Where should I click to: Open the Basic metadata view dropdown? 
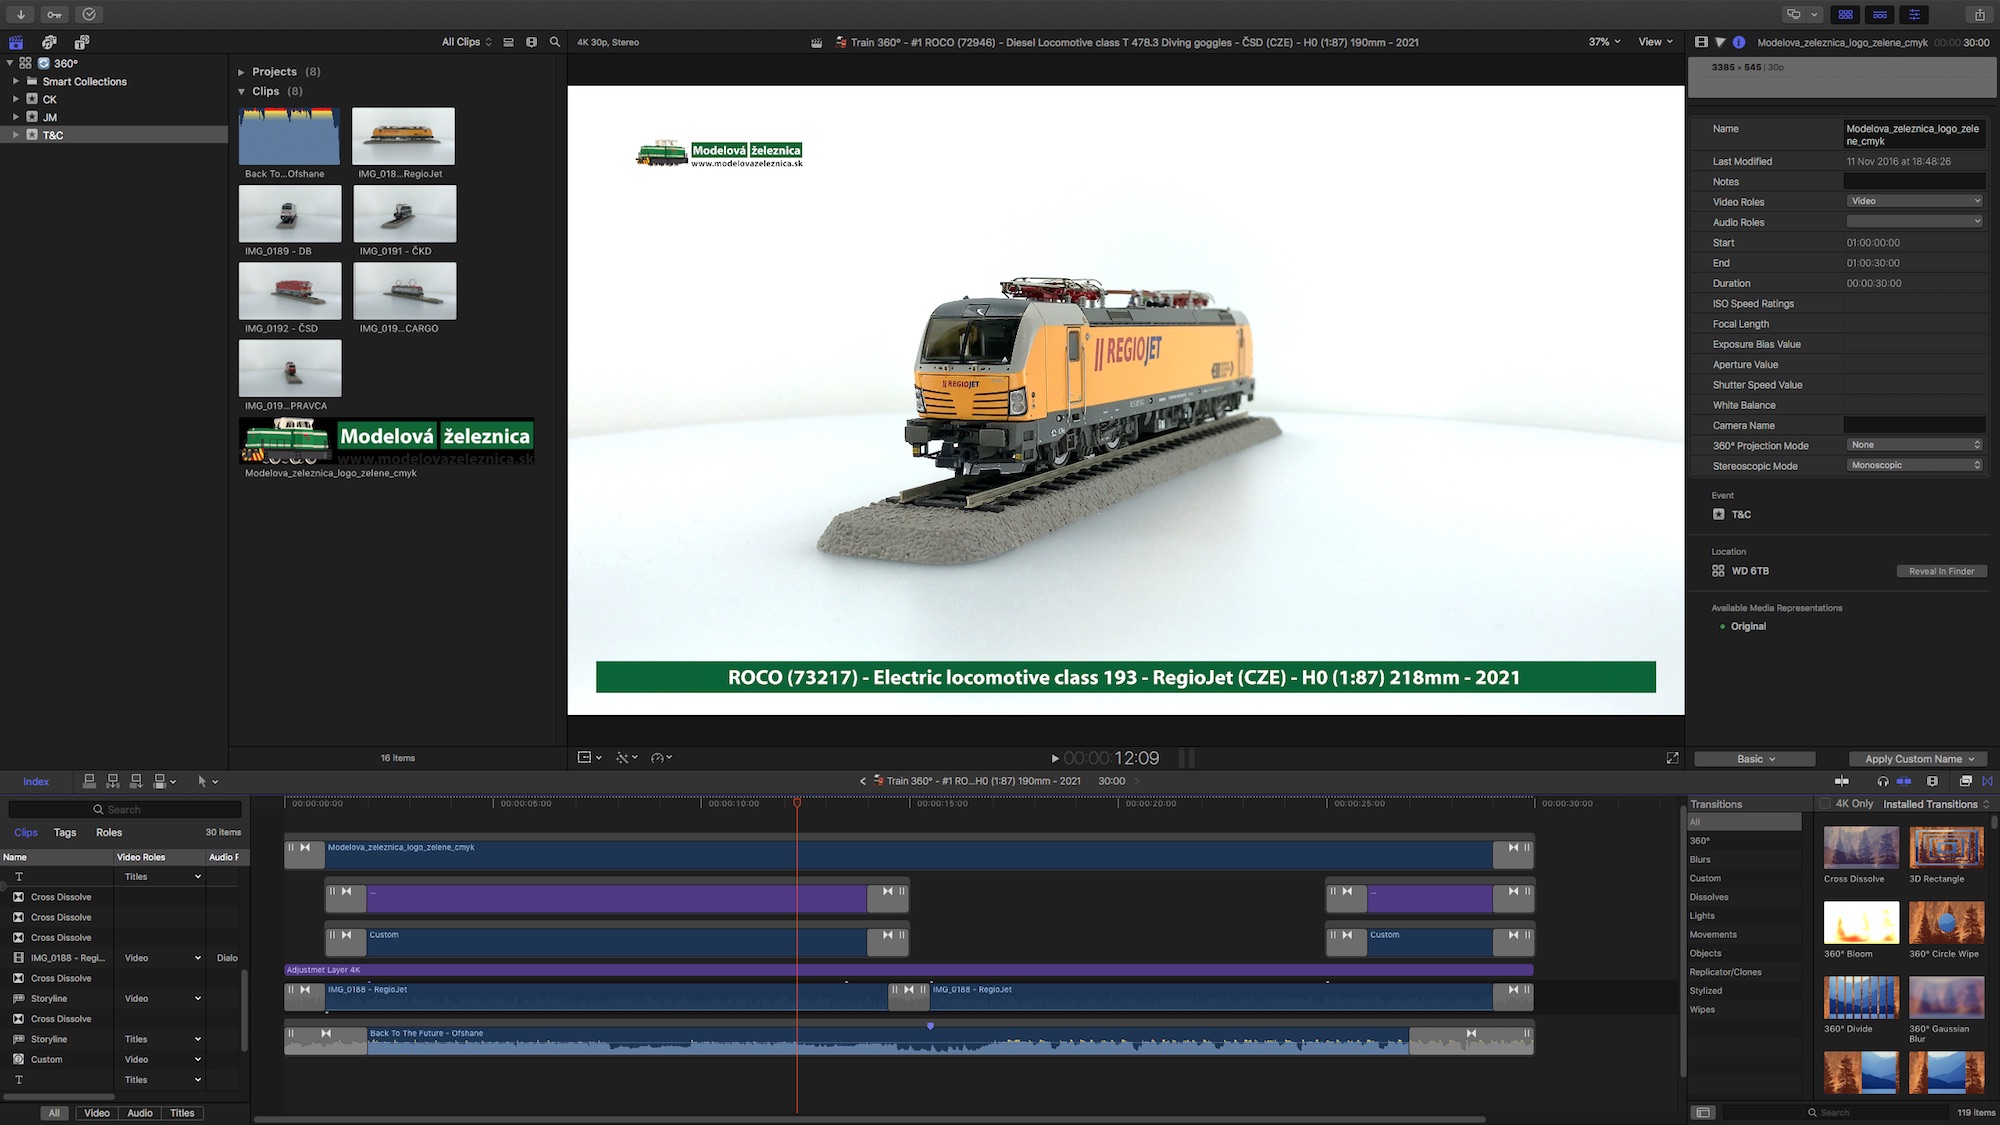(x=1755, y=759)
